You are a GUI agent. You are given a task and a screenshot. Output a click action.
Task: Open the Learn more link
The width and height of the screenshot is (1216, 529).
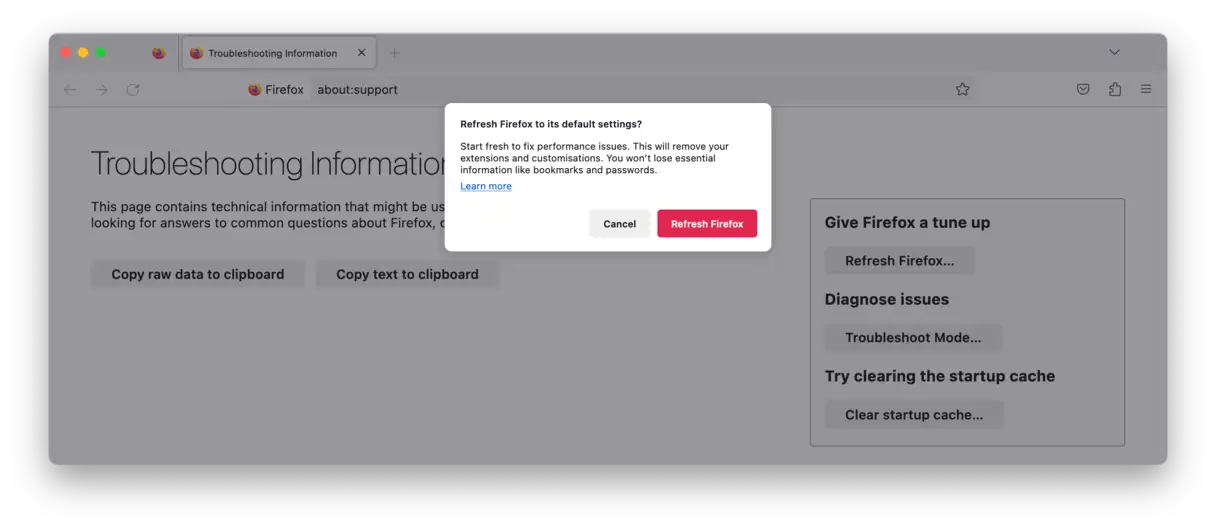click(x=486, y=186)
